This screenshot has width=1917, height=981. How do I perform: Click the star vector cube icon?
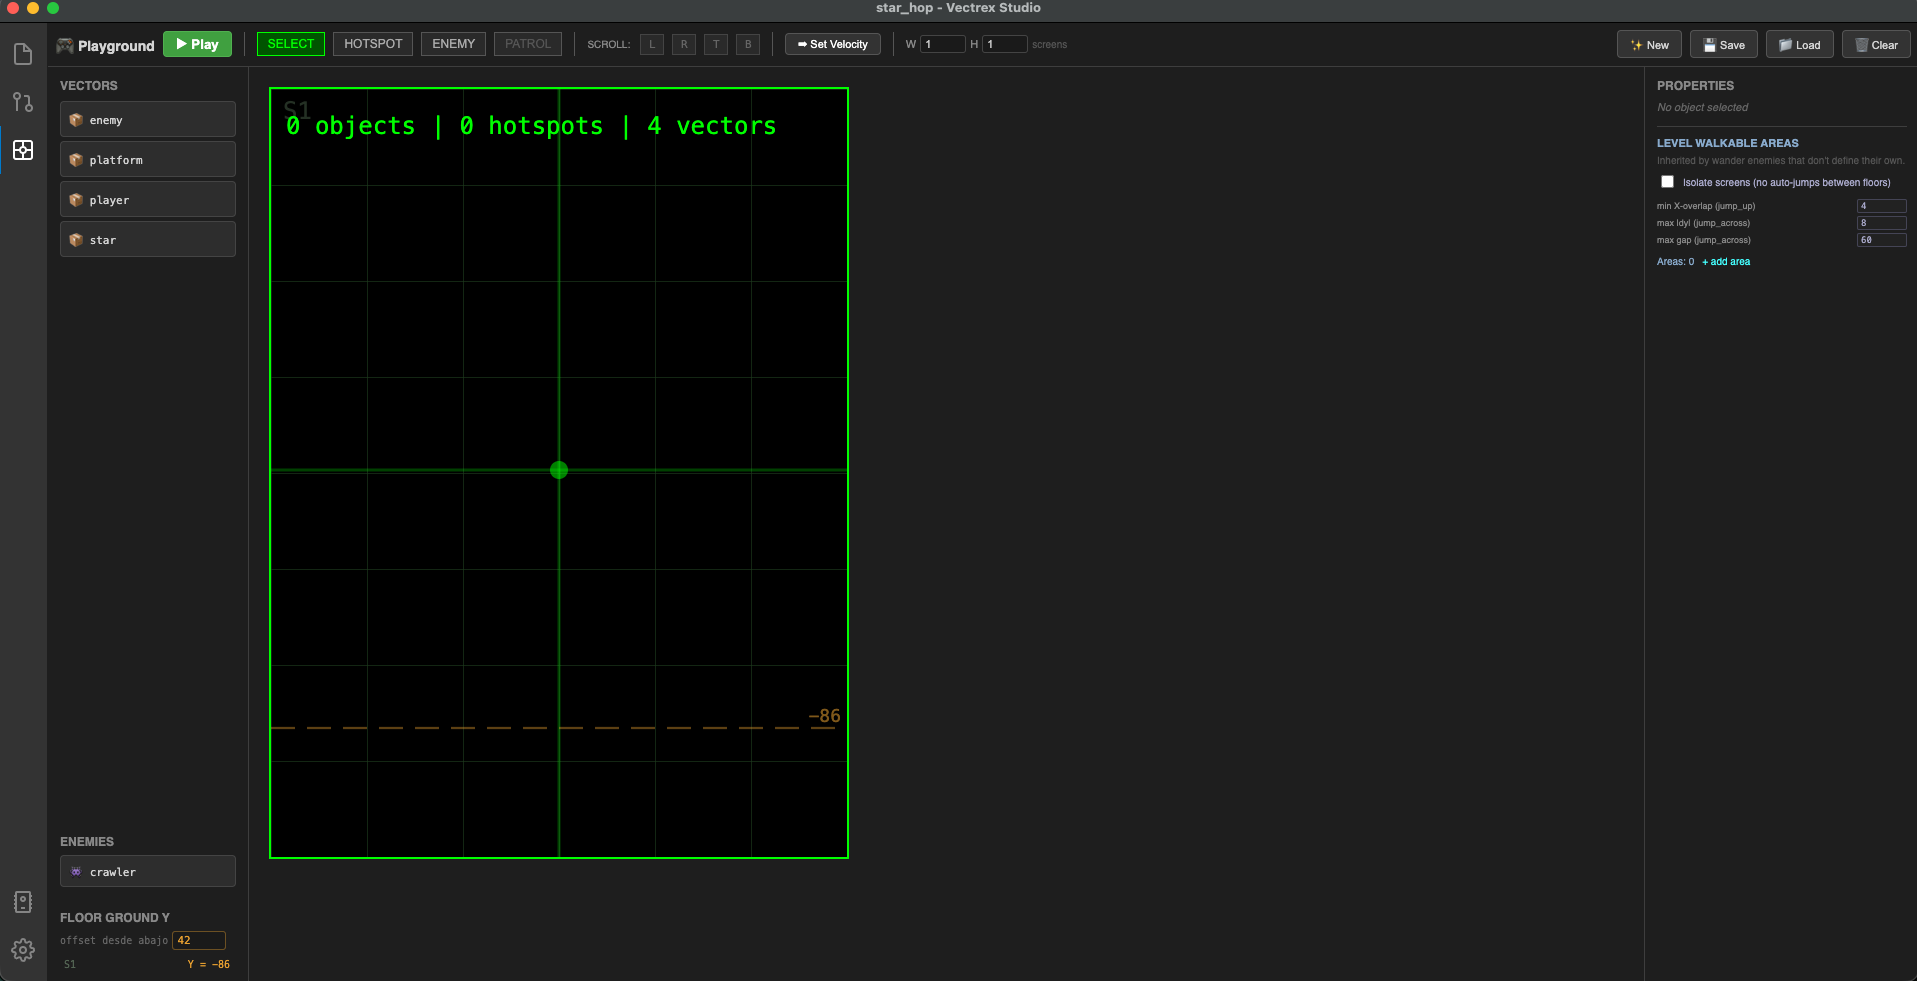pyautogui.click(x=76, y=240)
